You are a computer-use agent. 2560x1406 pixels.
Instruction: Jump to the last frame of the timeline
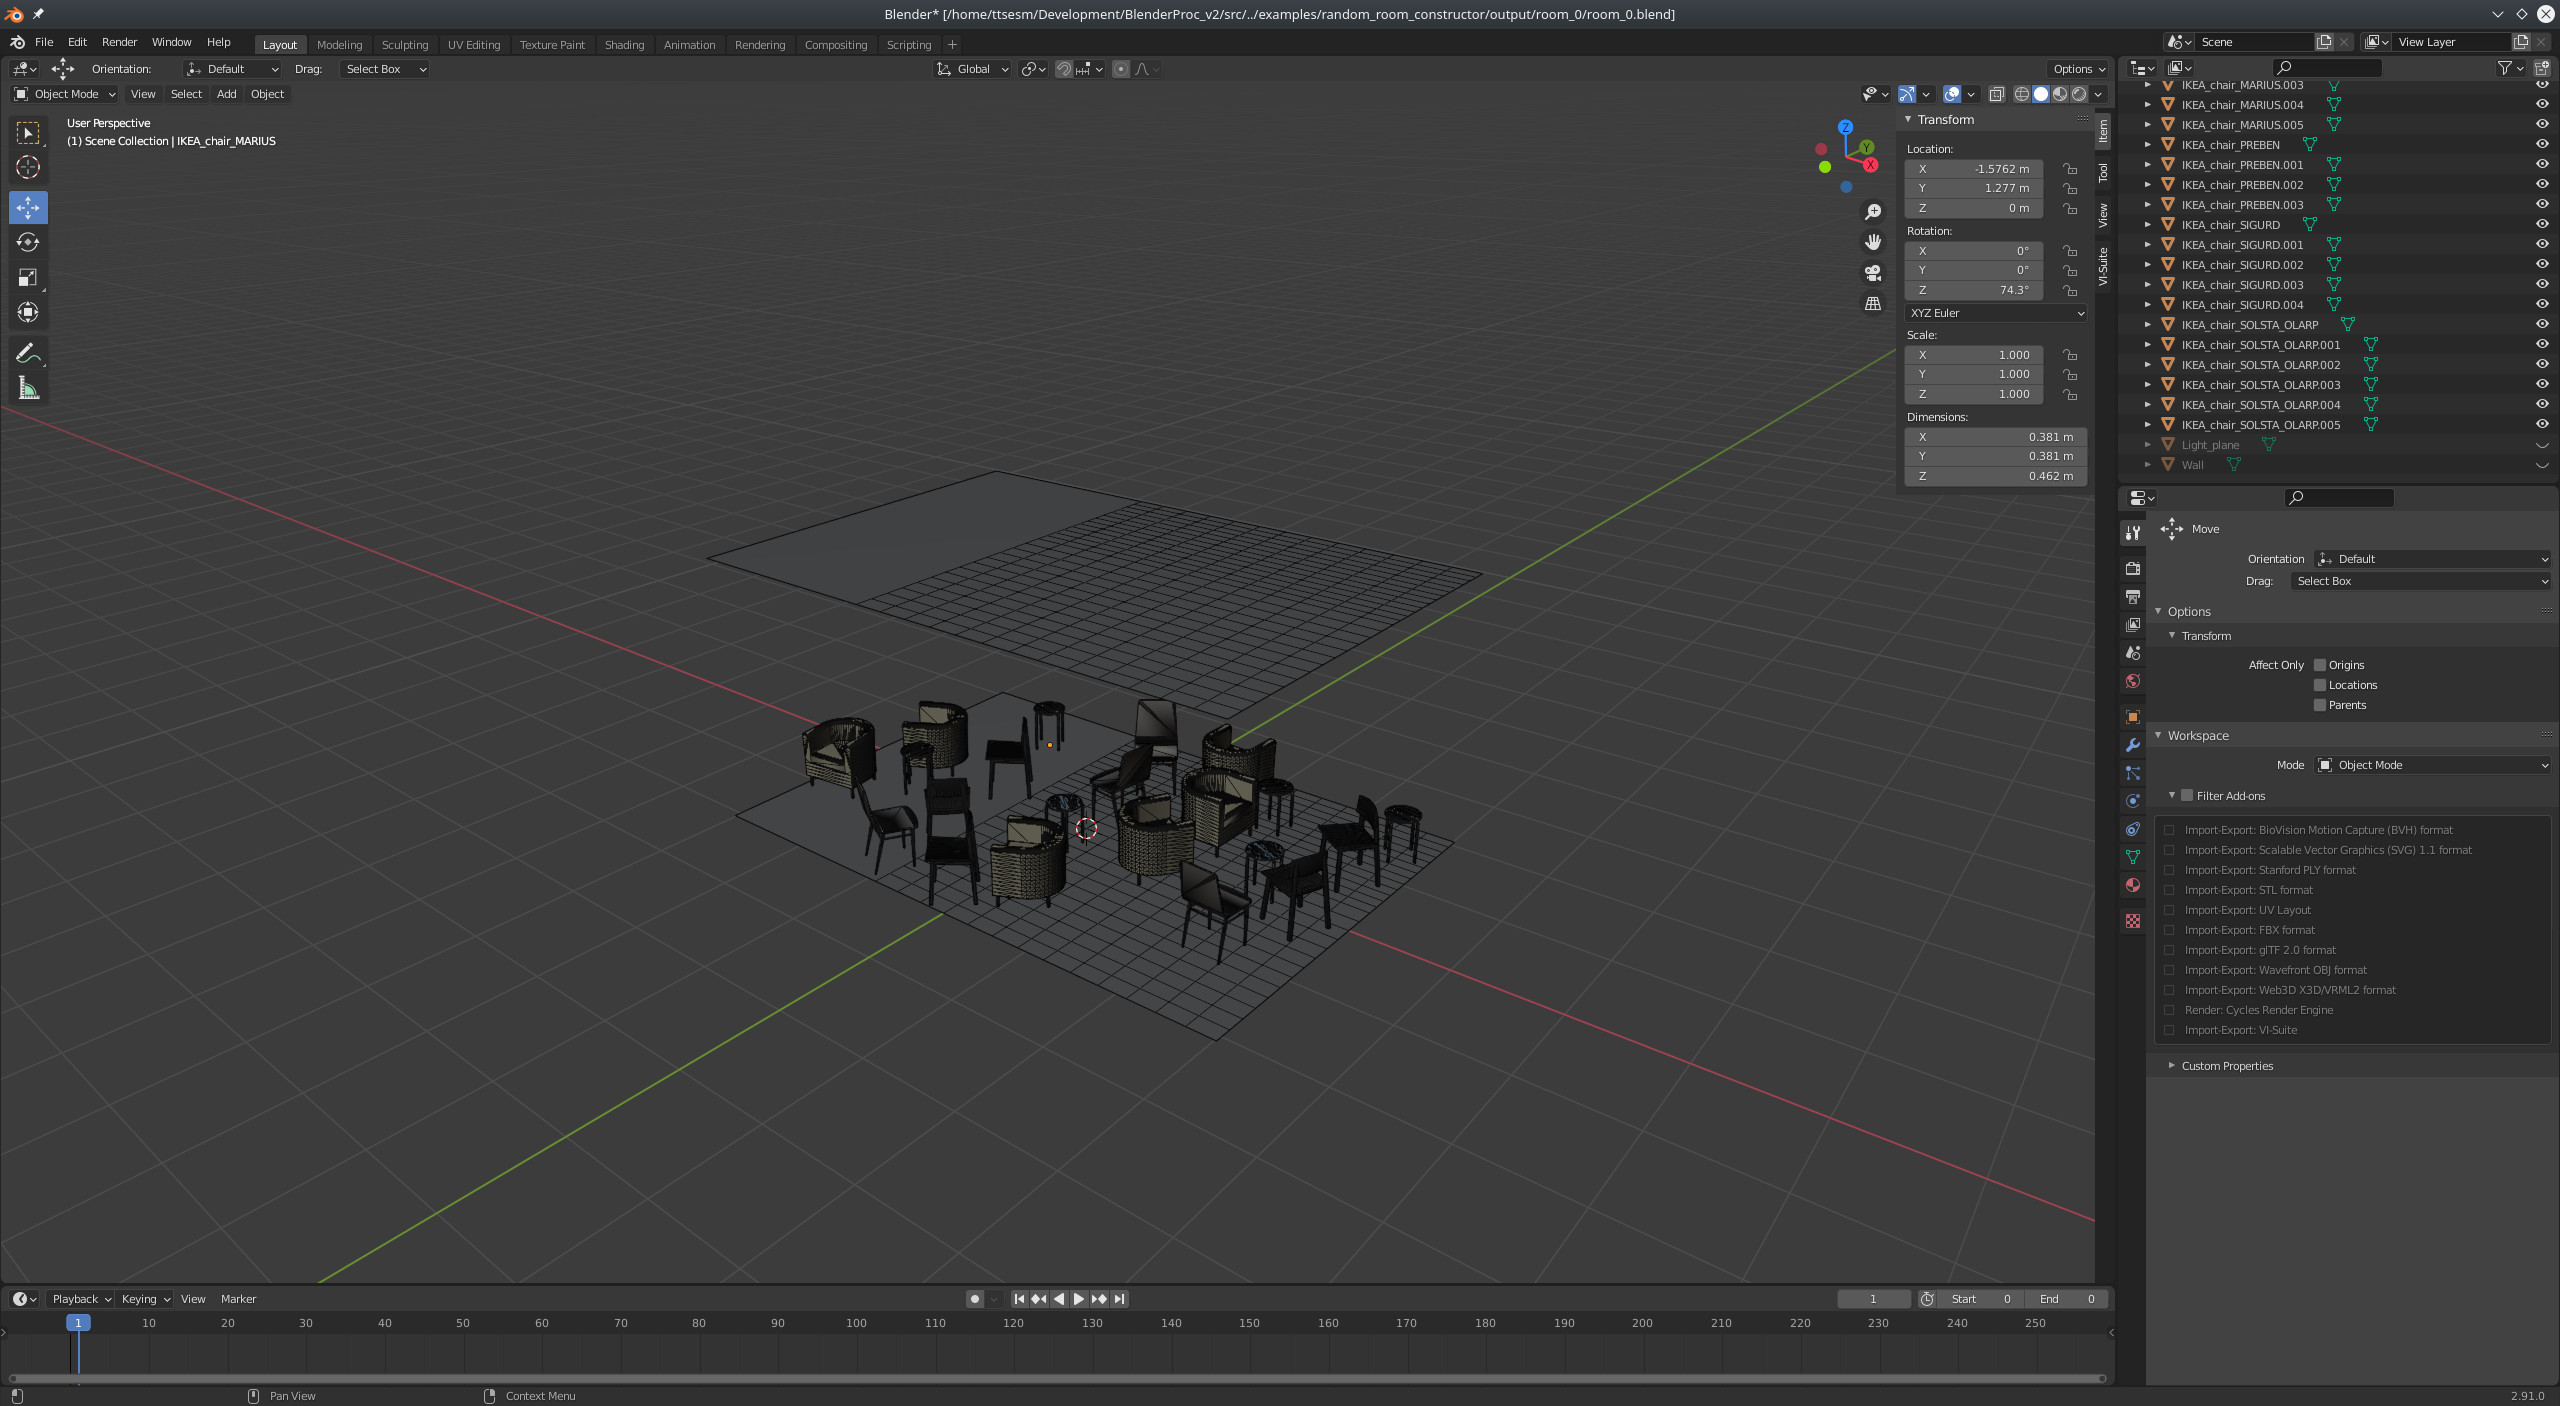[x=1118, y=1298]
